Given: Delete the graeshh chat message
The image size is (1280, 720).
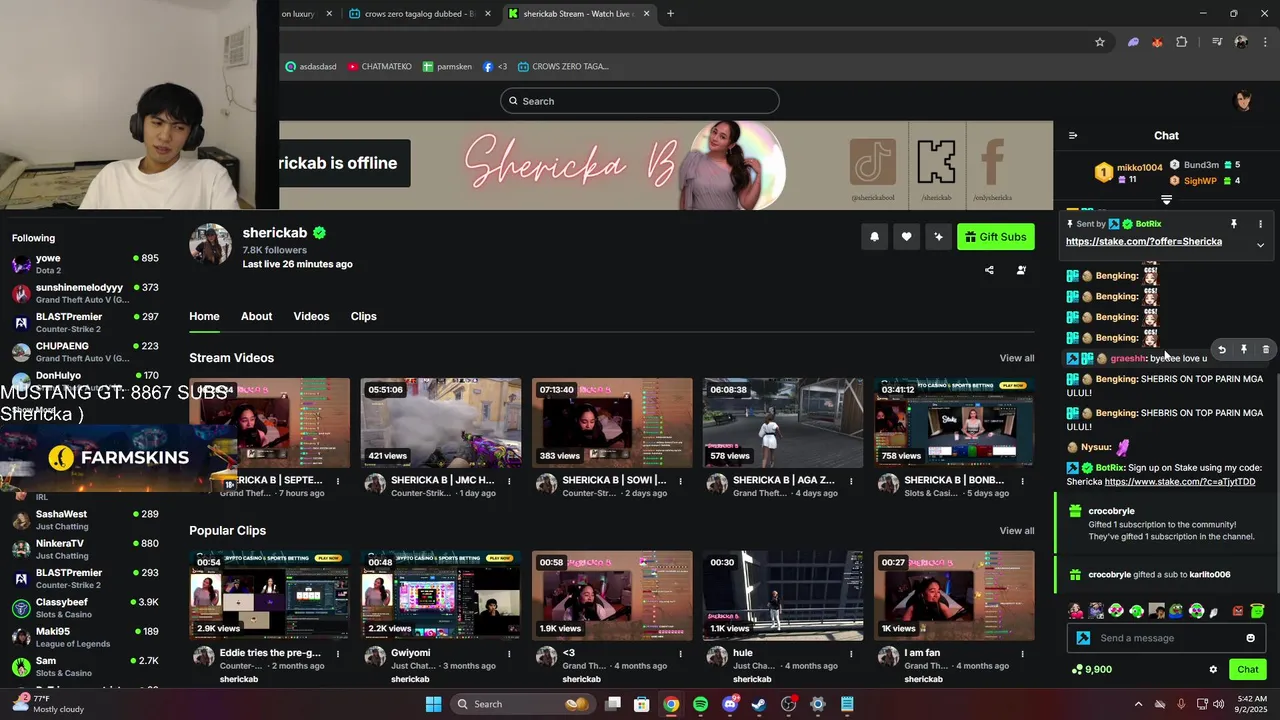Looking at the screenshot, I should tap(1265, 350).
